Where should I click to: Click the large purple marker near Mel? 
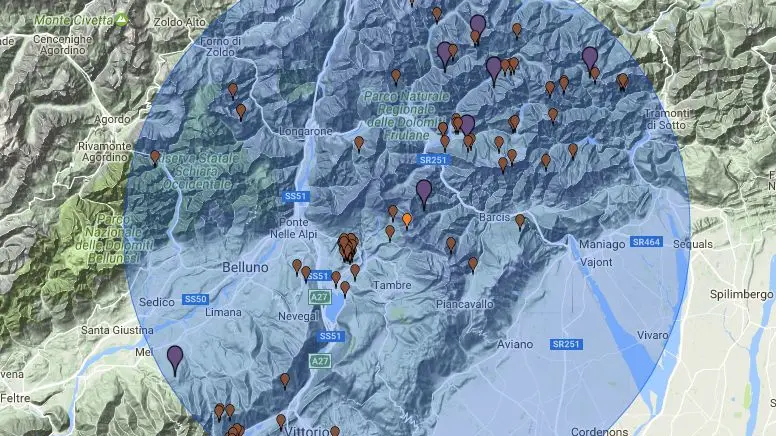[x=175, y=357]
